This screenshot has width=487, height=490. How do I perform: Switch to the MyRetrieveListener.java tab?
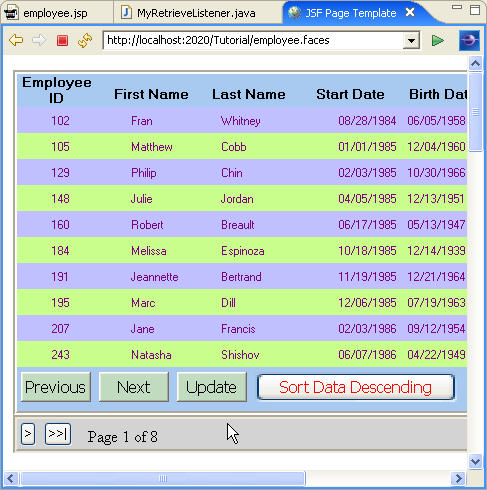point(189,13)
